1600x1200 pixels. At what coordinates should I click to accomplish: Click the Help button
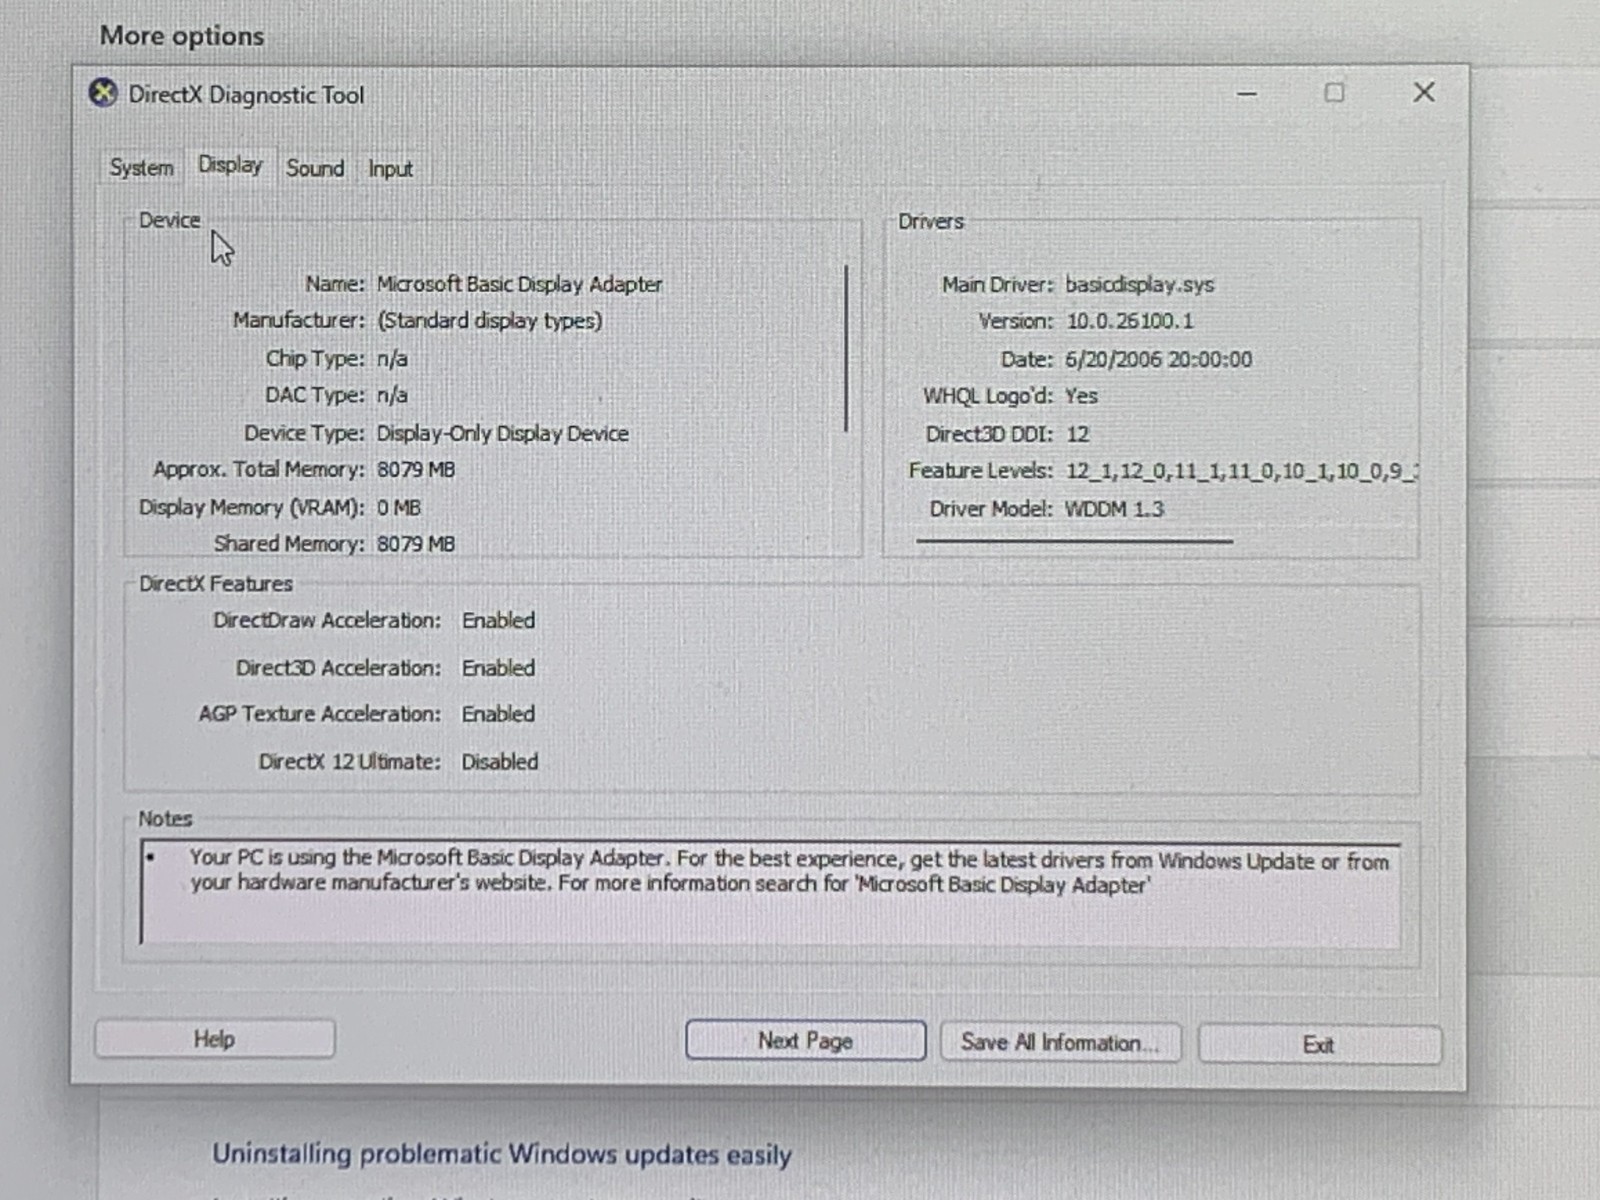pos(214,1039)
